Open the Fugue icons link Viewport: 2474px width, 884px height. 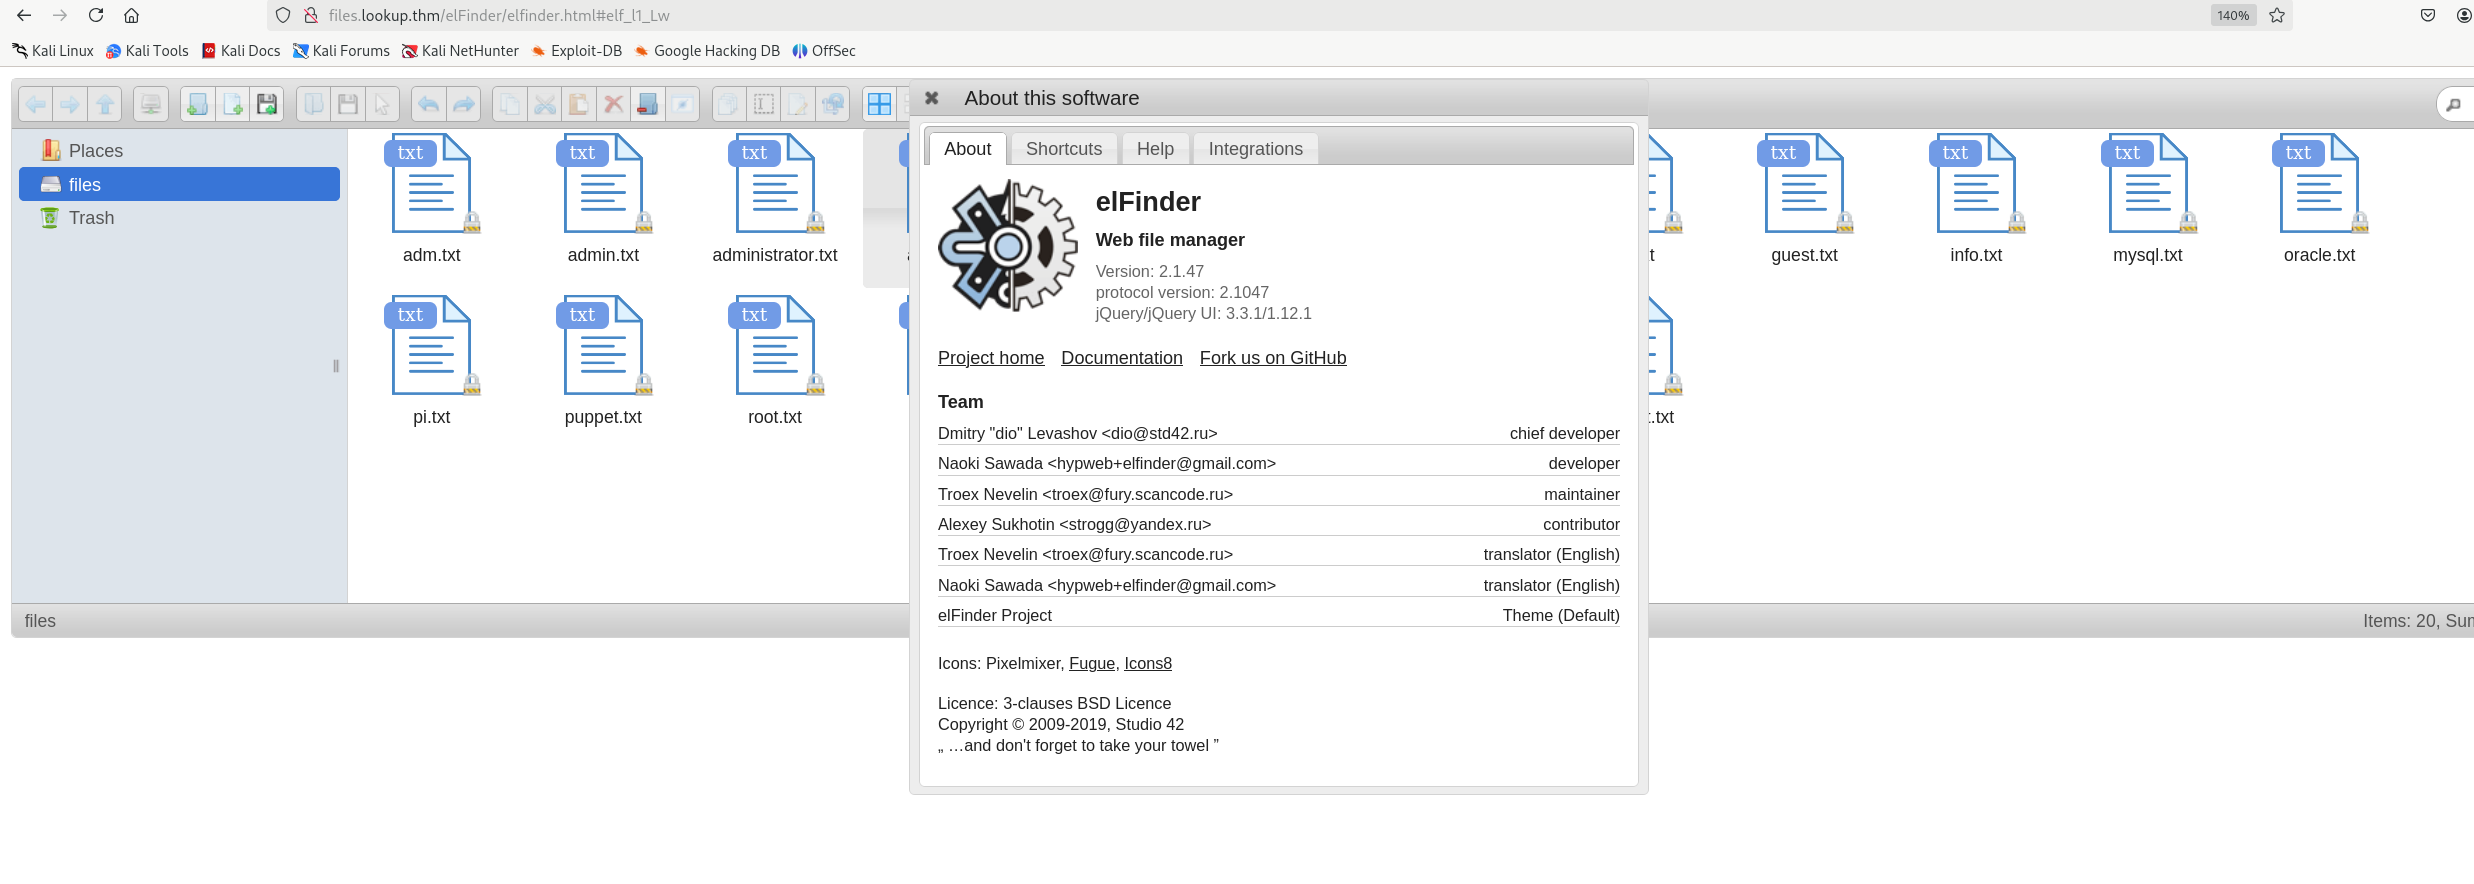(1092, 663)
